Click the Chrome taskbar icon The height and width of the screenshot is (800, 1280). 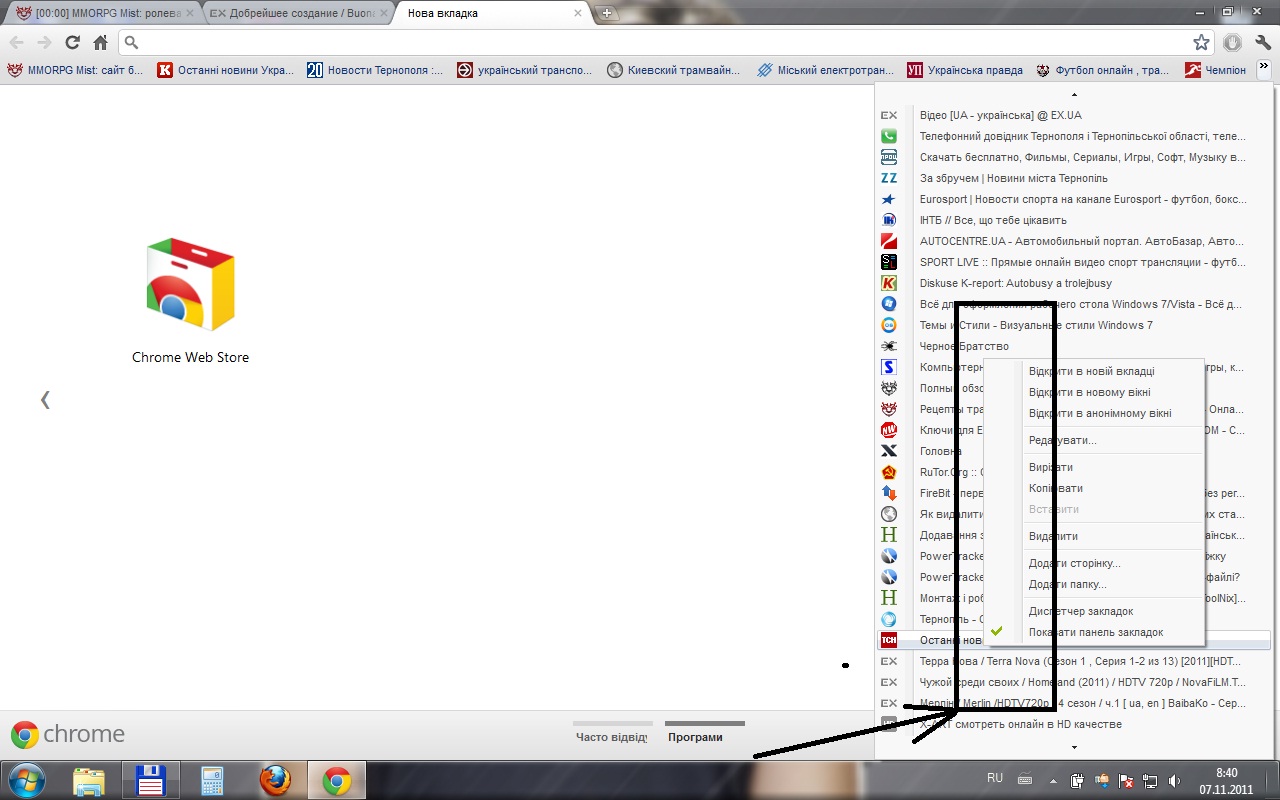click(337, 780)
